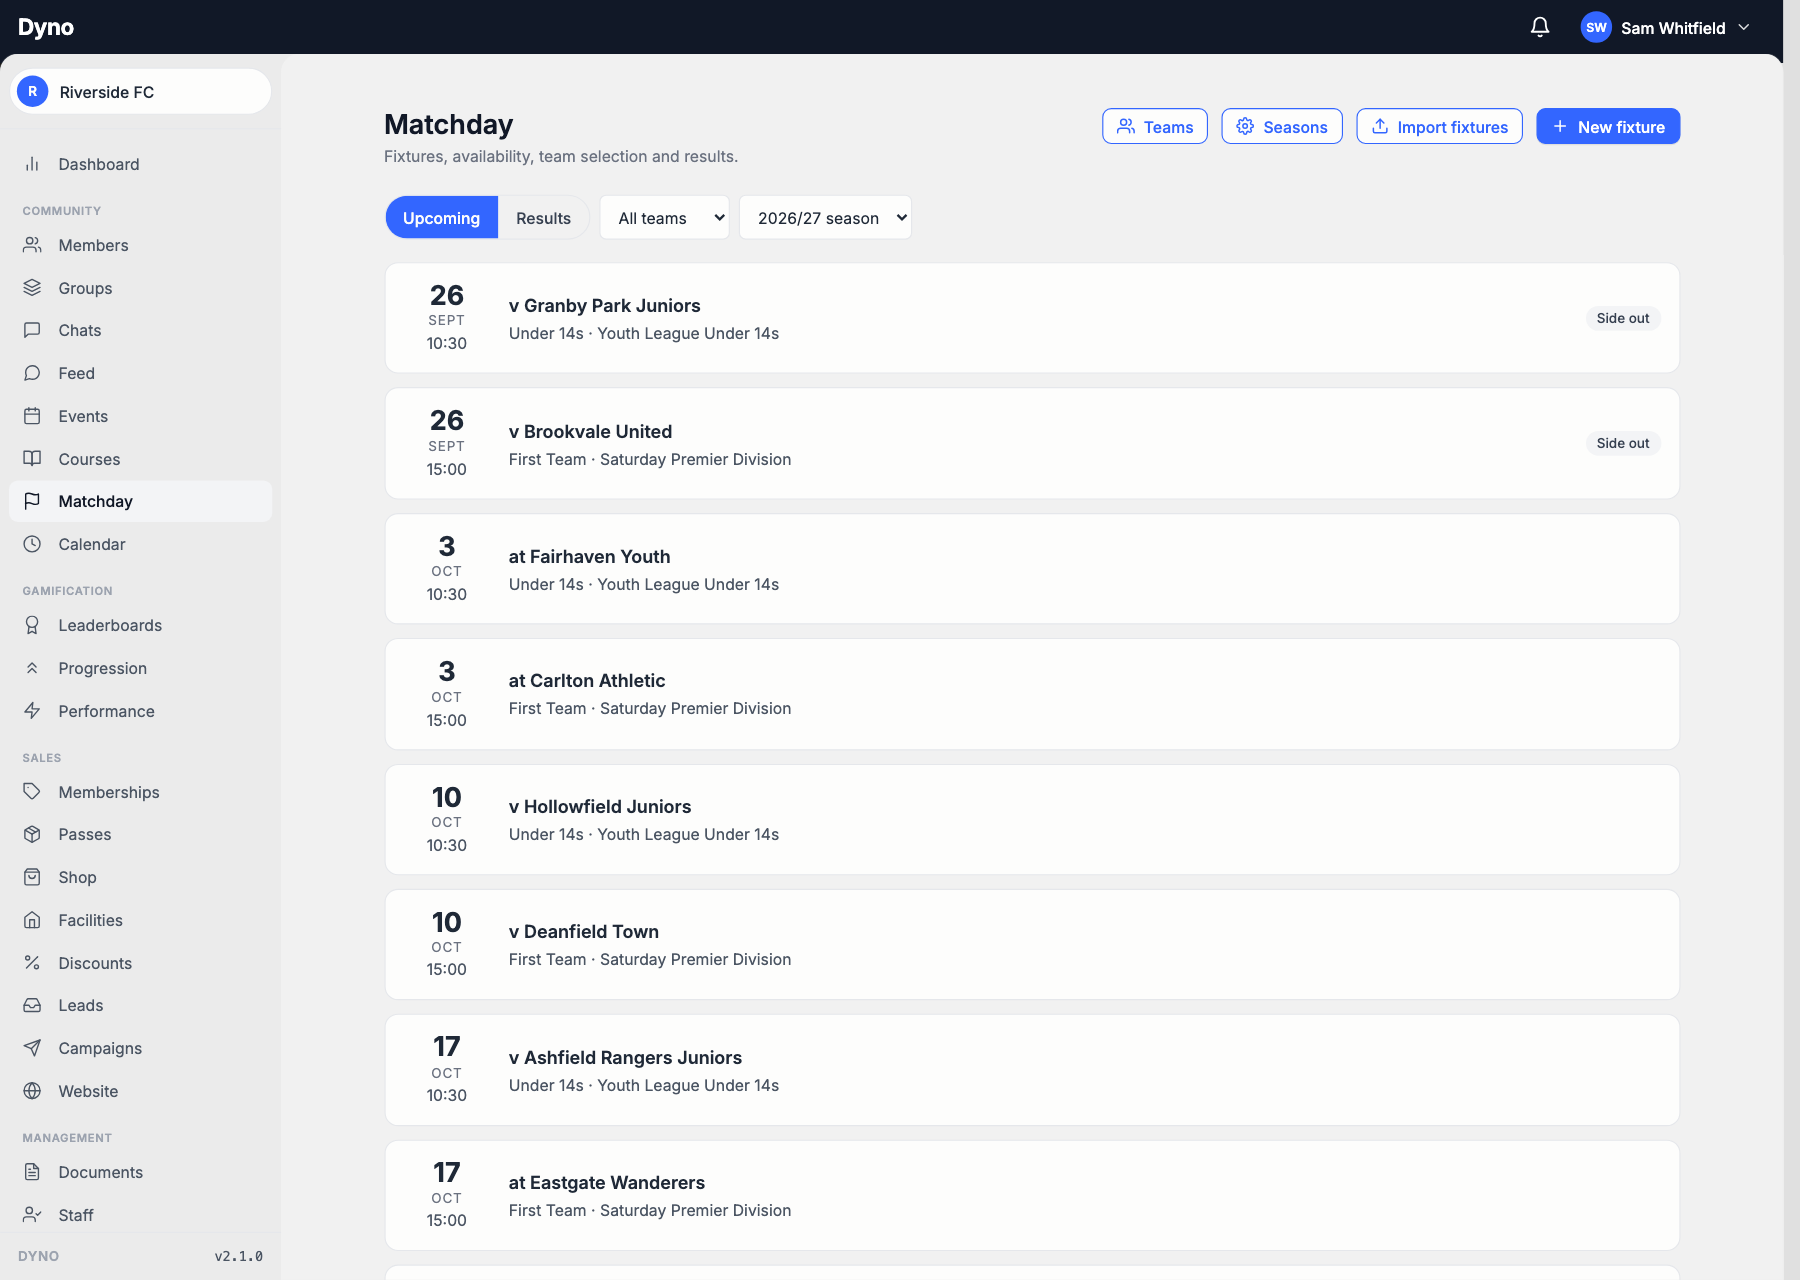Click the Progression chevrons icon
The width and height of the screenshot is (1800, 1280).
[x=32, y=668]
